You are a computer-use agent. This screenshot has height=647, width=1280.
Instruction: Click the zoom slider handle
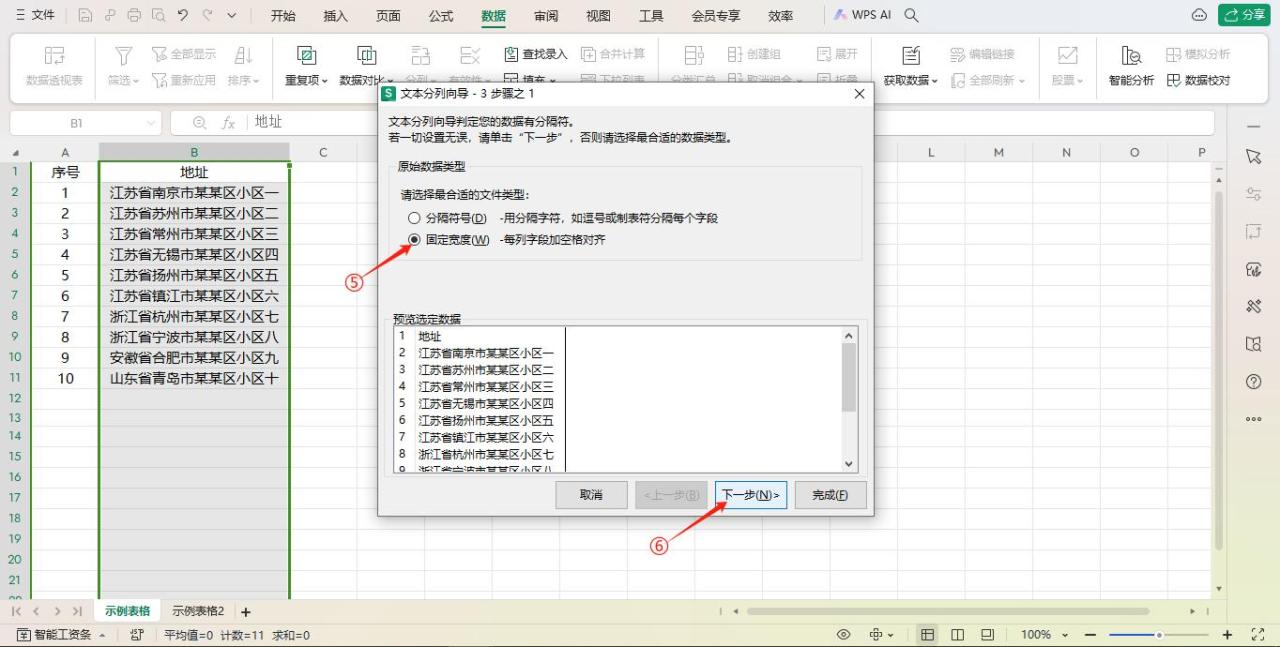click(x=1159, y=635)
